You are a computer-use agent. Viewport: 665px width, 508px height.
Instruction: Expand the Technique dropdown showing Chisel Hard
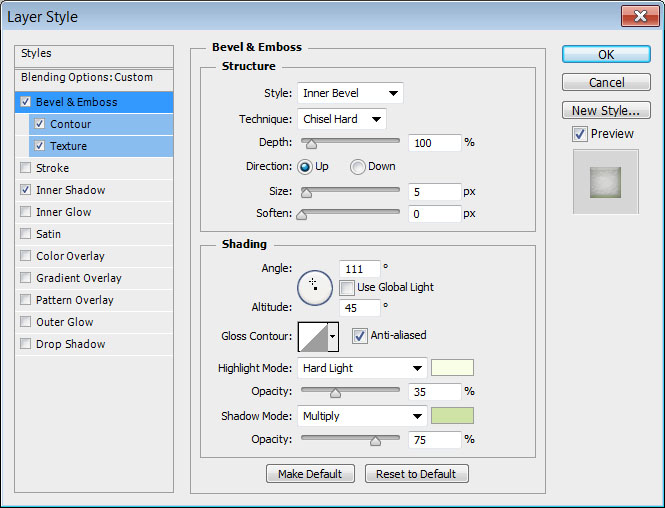tap(342, 119)
